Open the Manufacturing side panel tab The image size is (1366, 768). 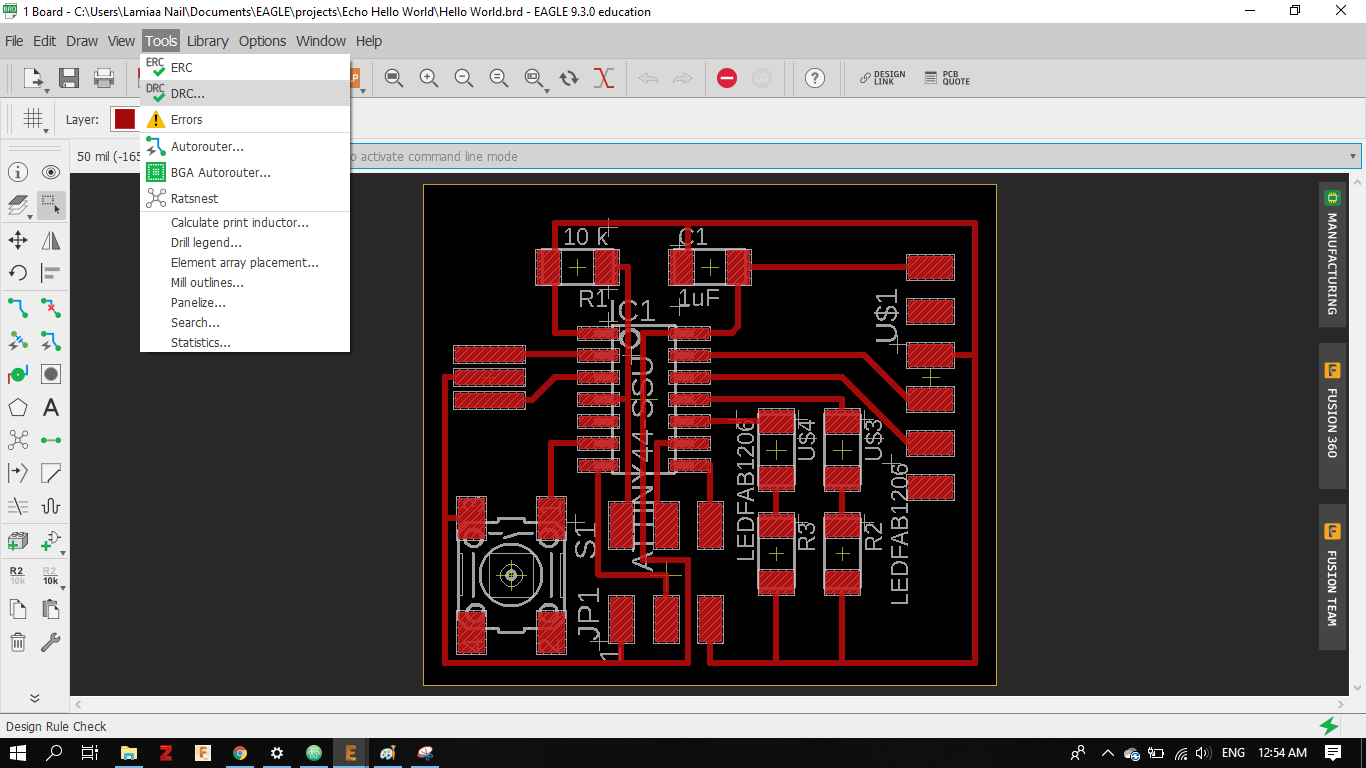(x=1331, y=253)
